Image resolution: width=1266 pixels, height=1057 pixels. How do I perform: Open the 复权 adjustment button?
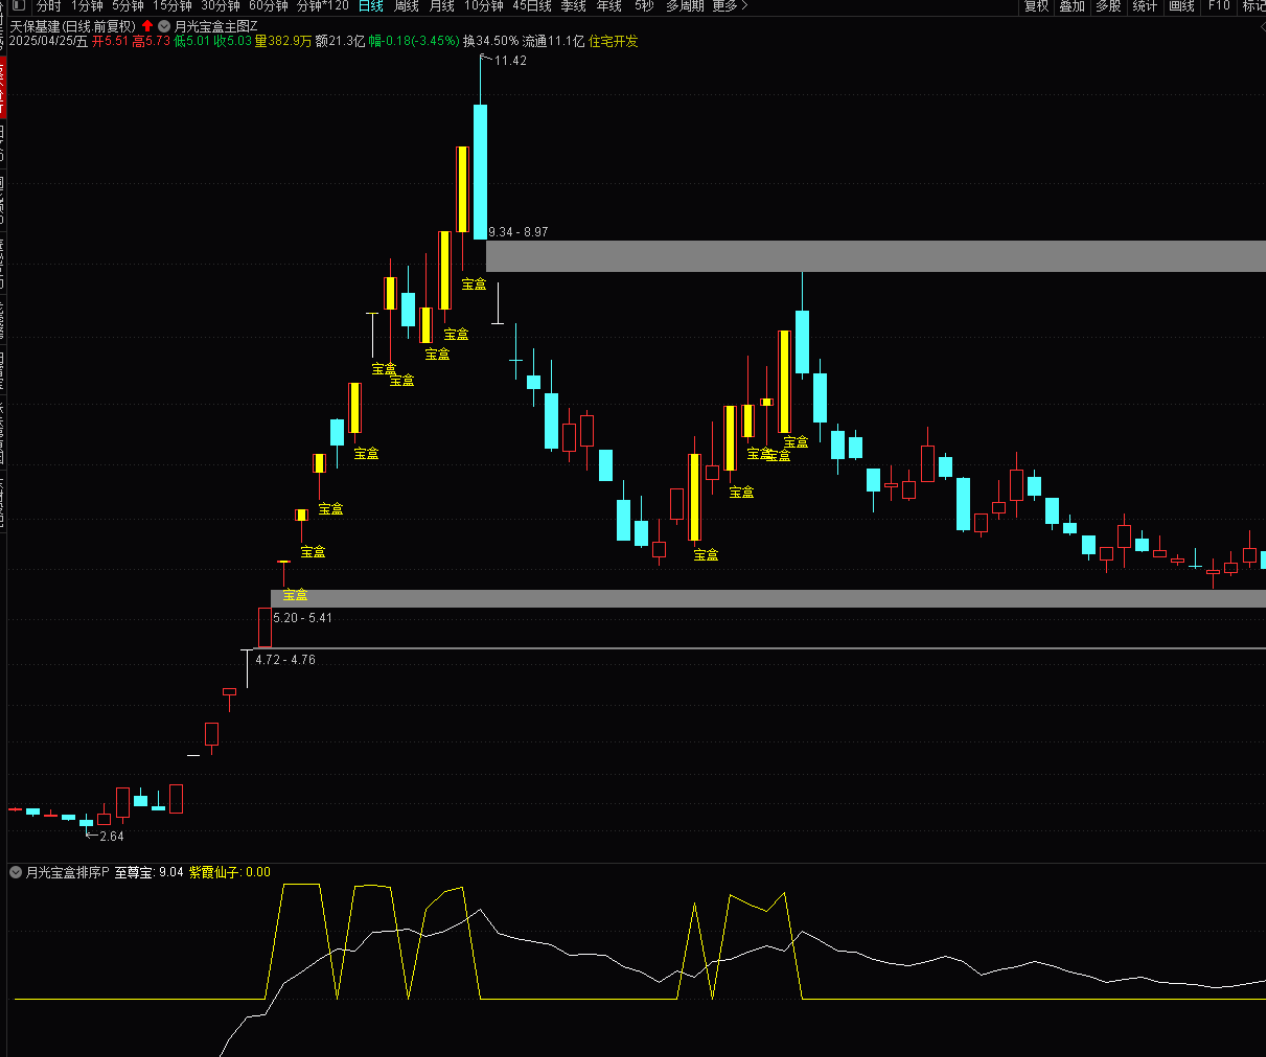(1036, 6)
